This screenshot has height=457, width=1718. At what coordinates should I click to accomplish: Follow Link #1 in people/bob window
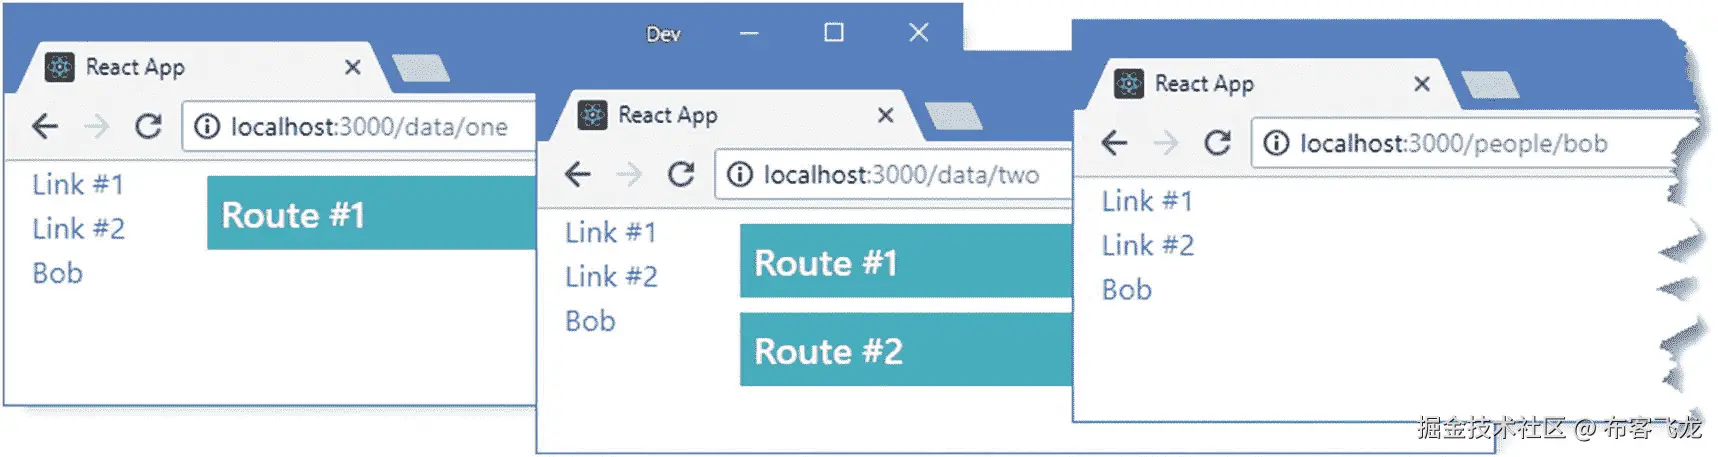pos(1147,201)
